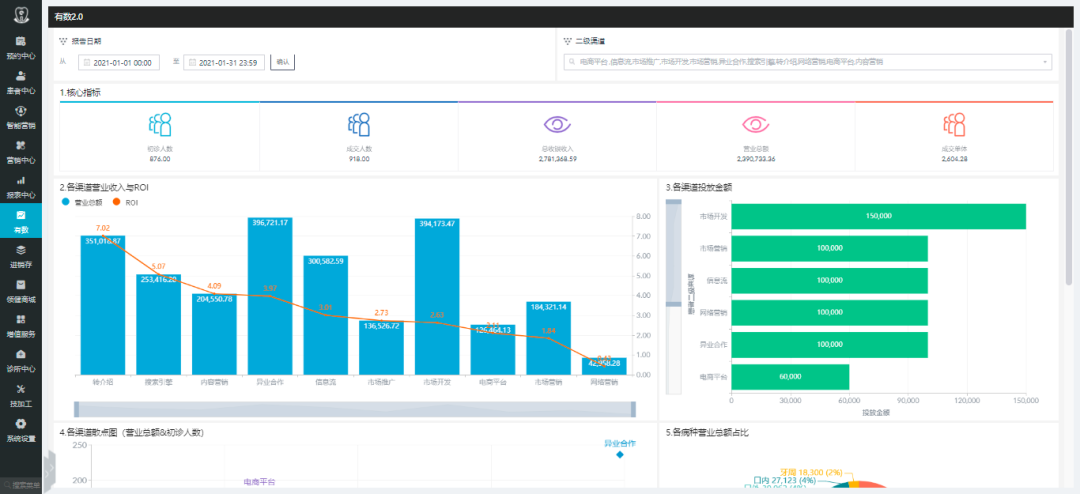1080x494 pixels.
Task: Click the 信息流 bar showing 300,582.59
Action: pos(325,316)
